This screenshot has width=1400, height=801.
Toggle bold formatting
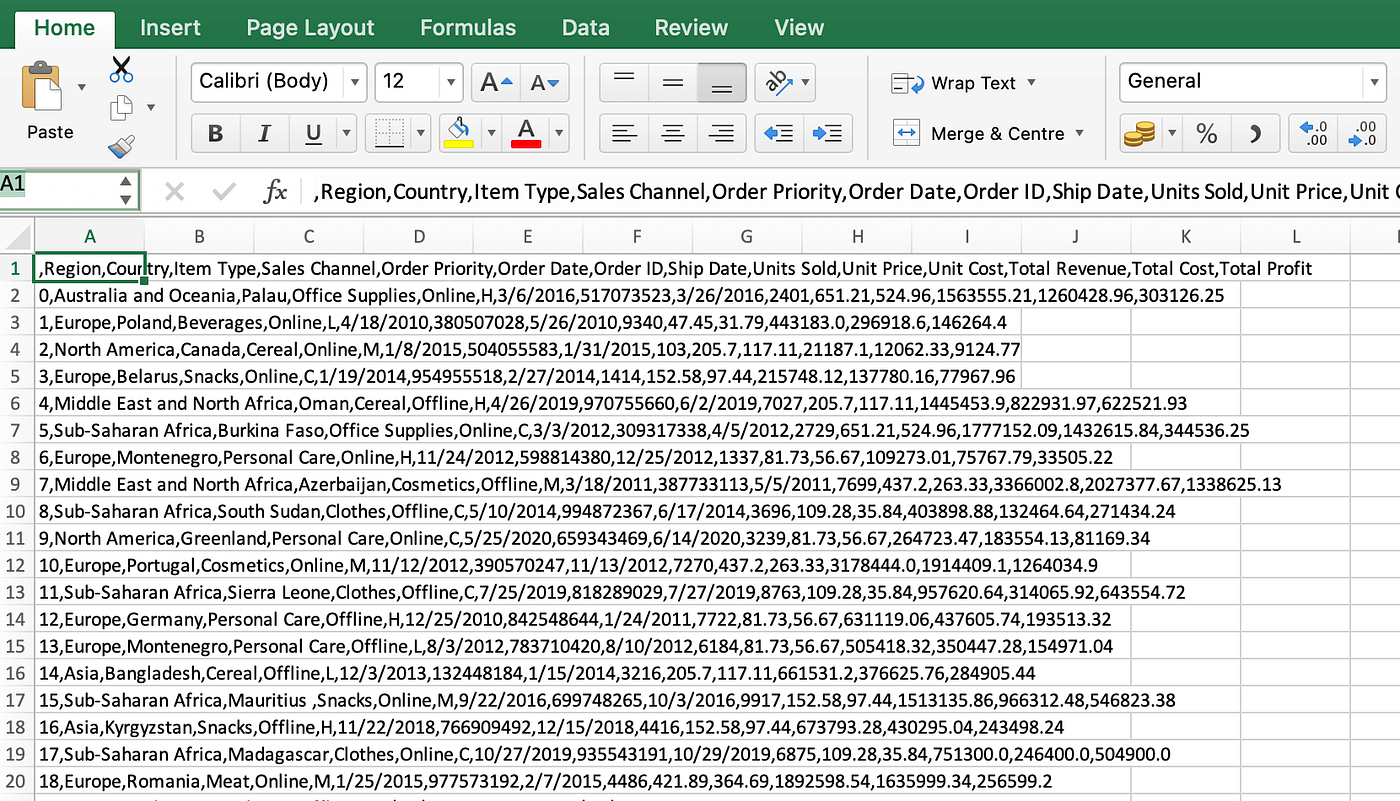217,133
